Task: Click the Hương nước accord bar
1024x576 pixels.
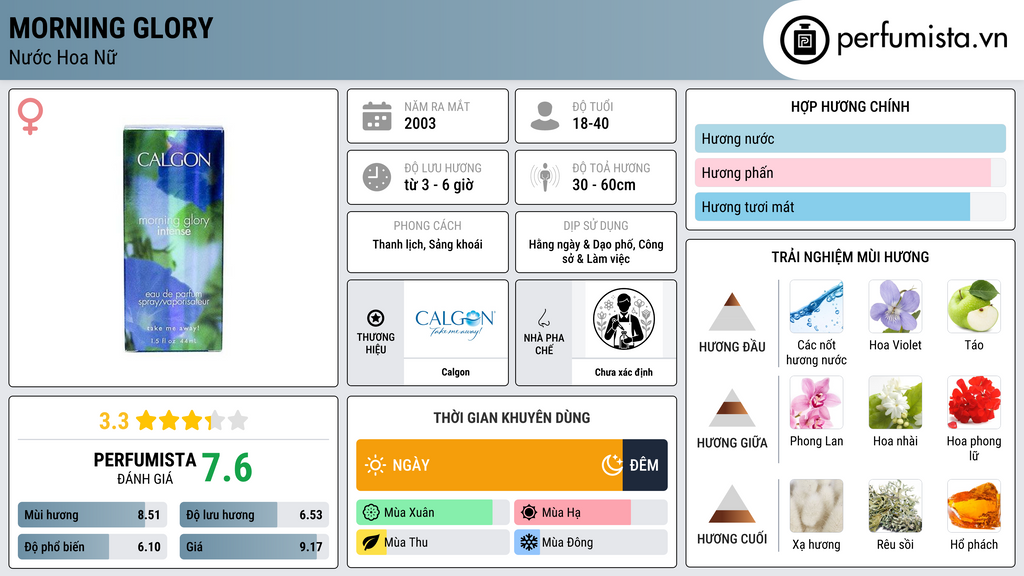Action: coord(850,138)
